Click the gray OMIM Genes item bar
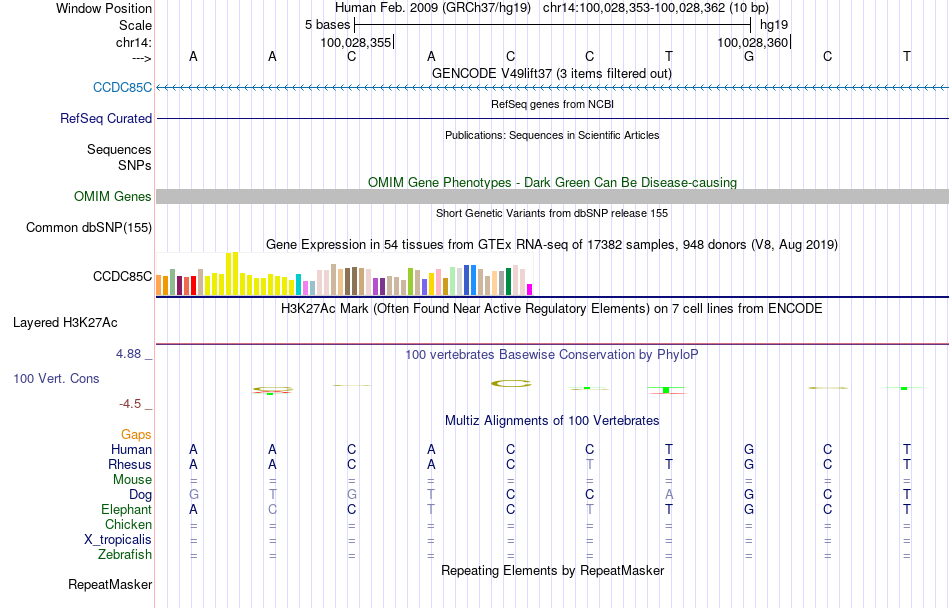This screenshot has width=950, height=608. pos(553,196)
